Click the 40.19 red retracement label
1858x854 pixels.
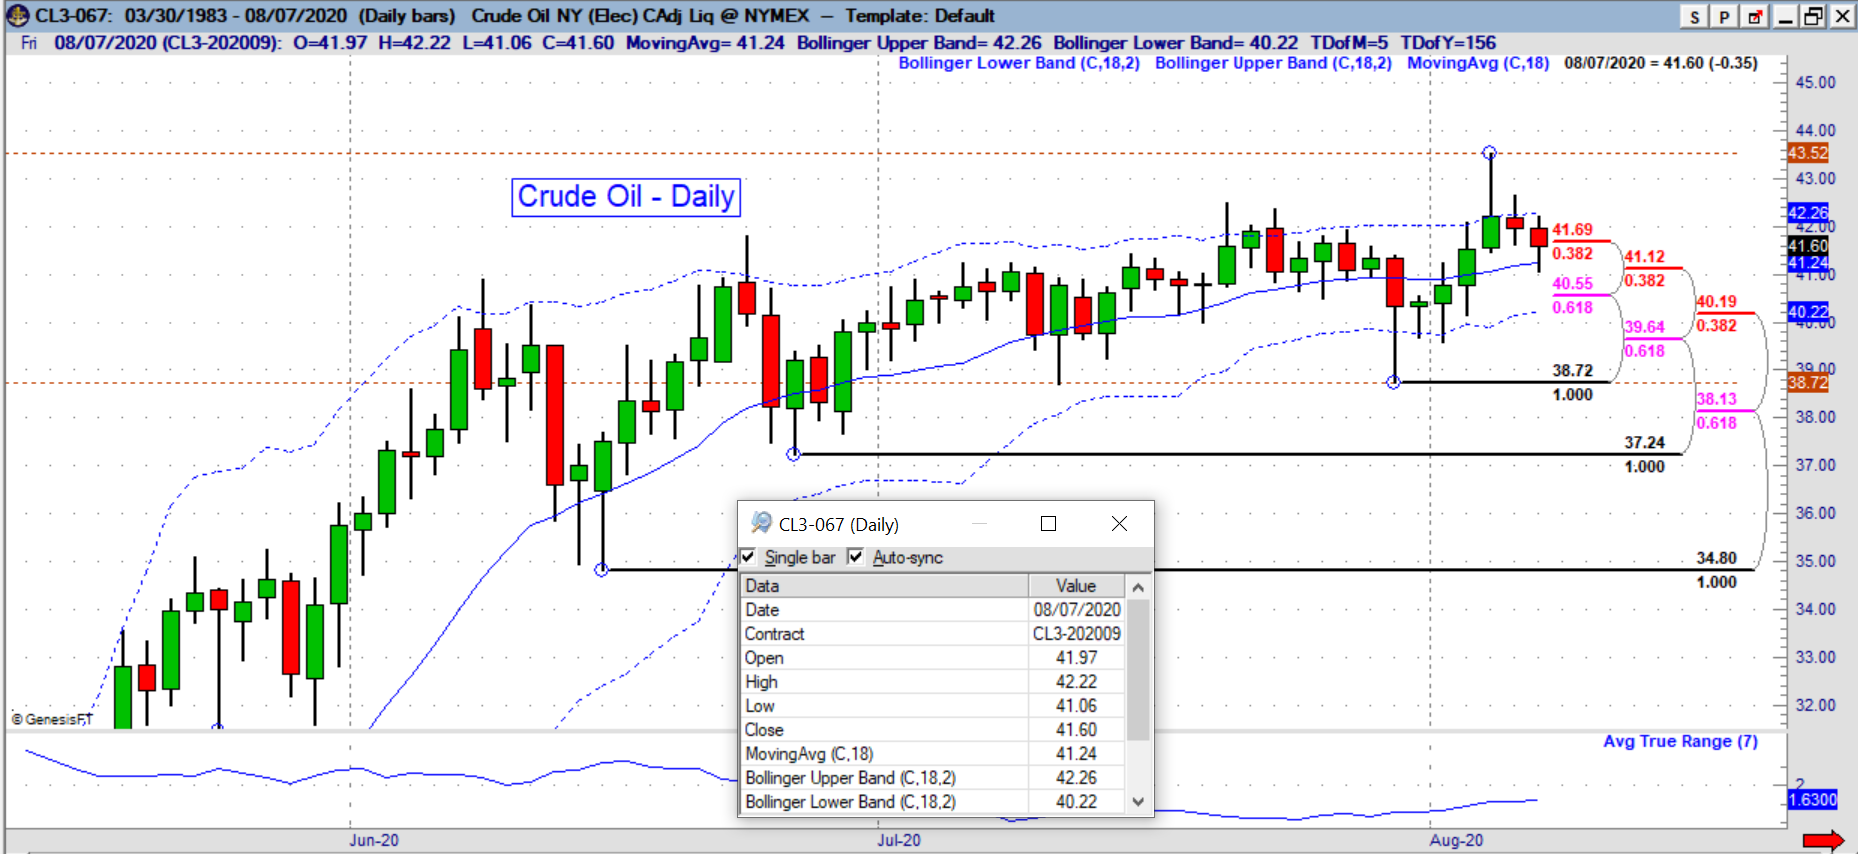[1716, 302]
